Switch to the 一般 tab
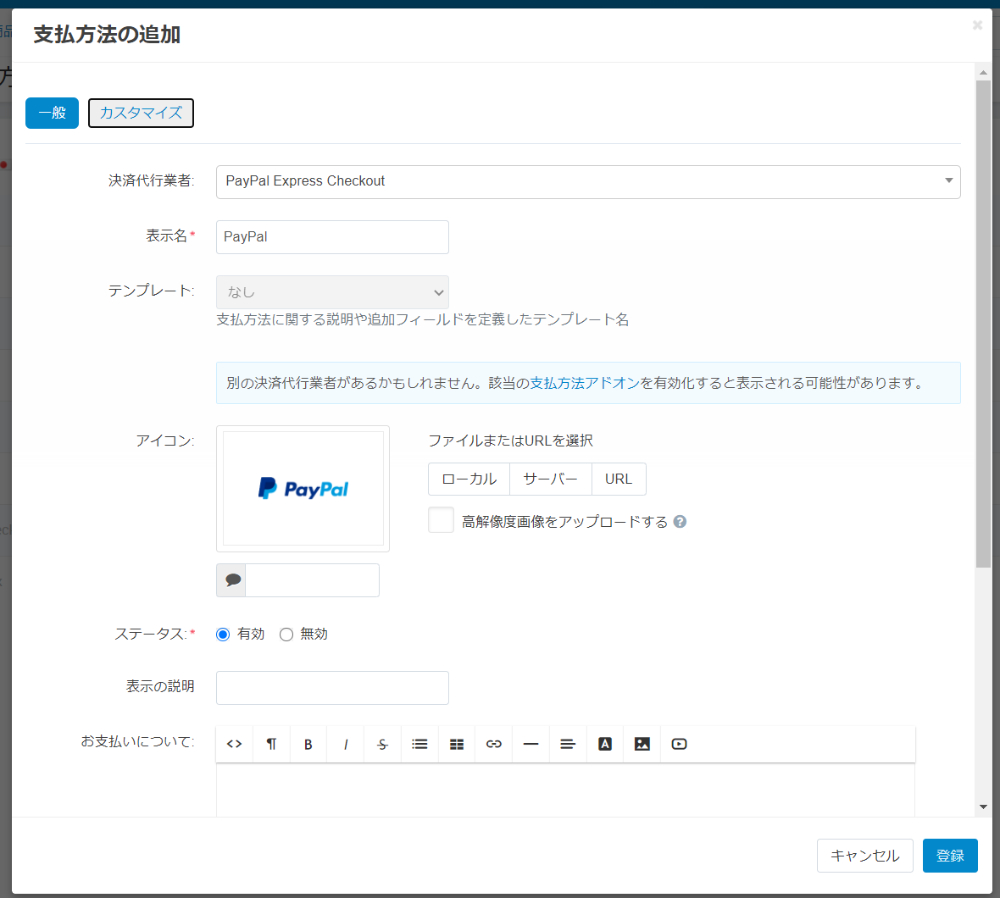The image size is (1000, 898). 52,113
